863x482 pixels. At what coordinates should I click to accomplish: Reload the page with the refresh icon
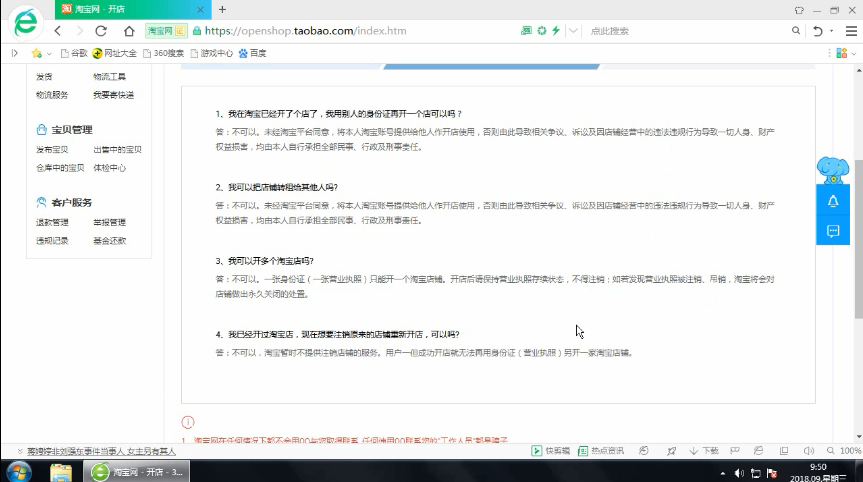coord(101,31)
